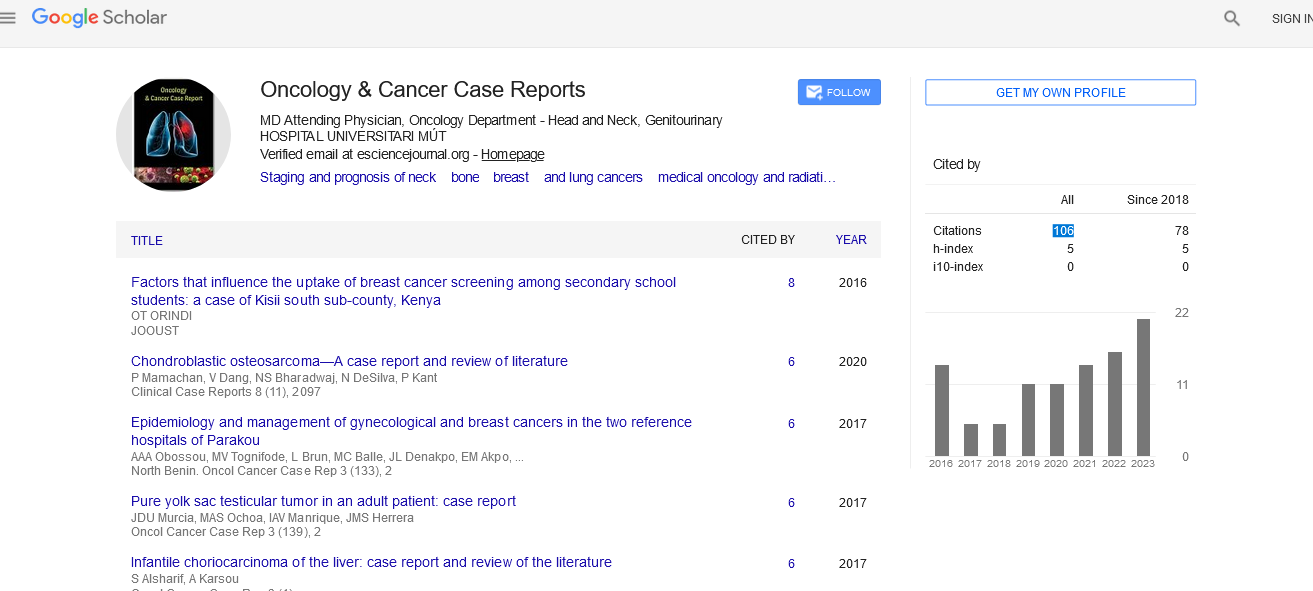
Task: Sort articles by Year column header
Action: tap(851, 240)
